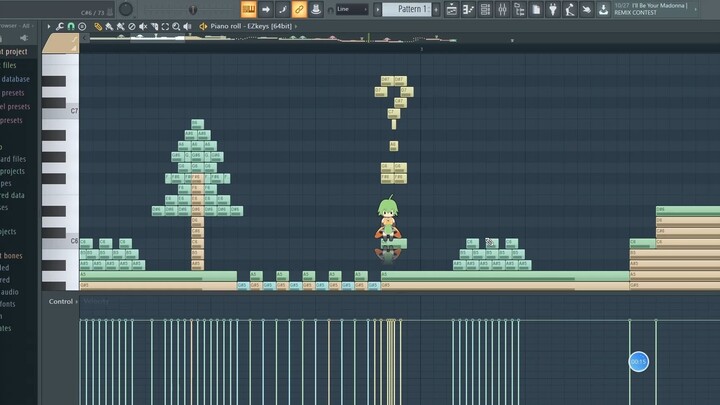Click the C7 piano key
The height and width of the screenshot is (405, 720).
(x=60, y=112)
